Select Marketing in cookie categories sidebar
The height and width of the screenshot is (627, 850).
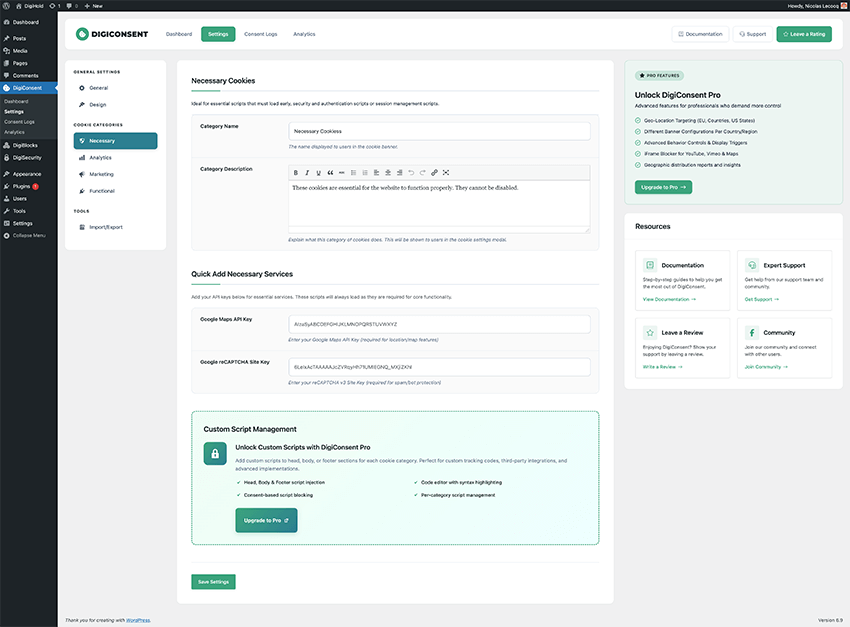pyautogui.click(x=101, y=174)
